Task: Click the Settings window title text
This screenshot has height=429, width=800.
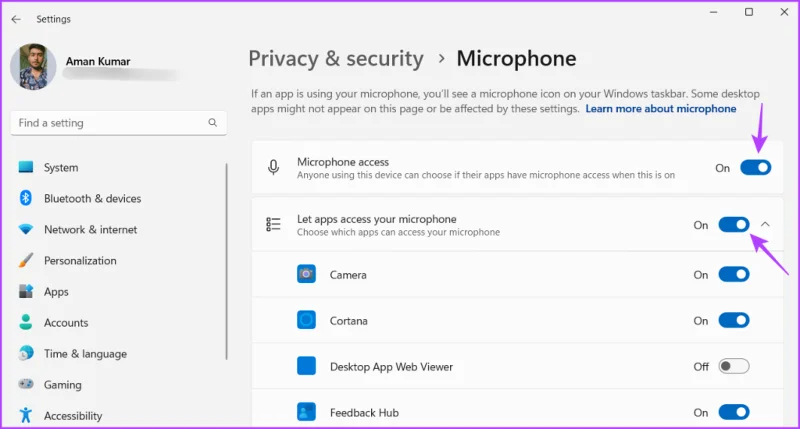Action: click(54, 19)
